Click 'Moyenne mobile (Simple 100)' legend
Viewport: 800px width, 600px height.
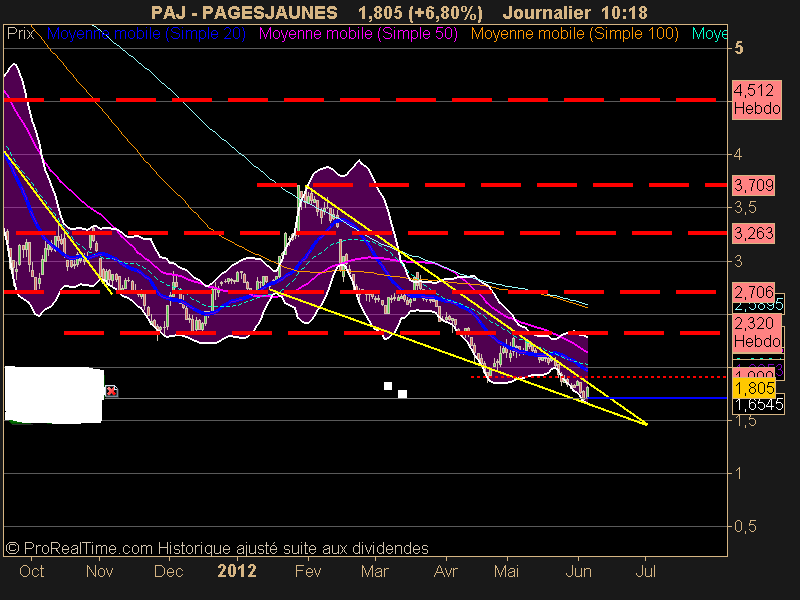tap(574, 34)
